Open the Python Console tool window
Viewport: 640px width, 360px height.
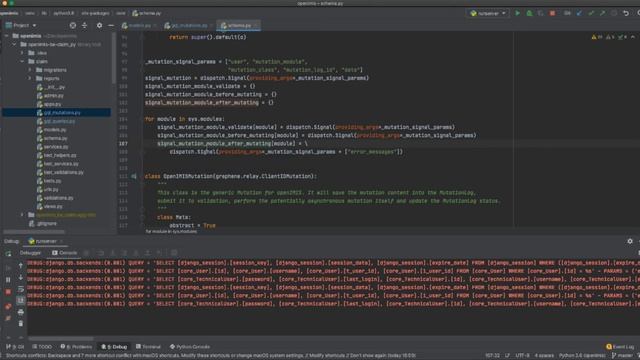pyautogui.click(x=190, y=347)
